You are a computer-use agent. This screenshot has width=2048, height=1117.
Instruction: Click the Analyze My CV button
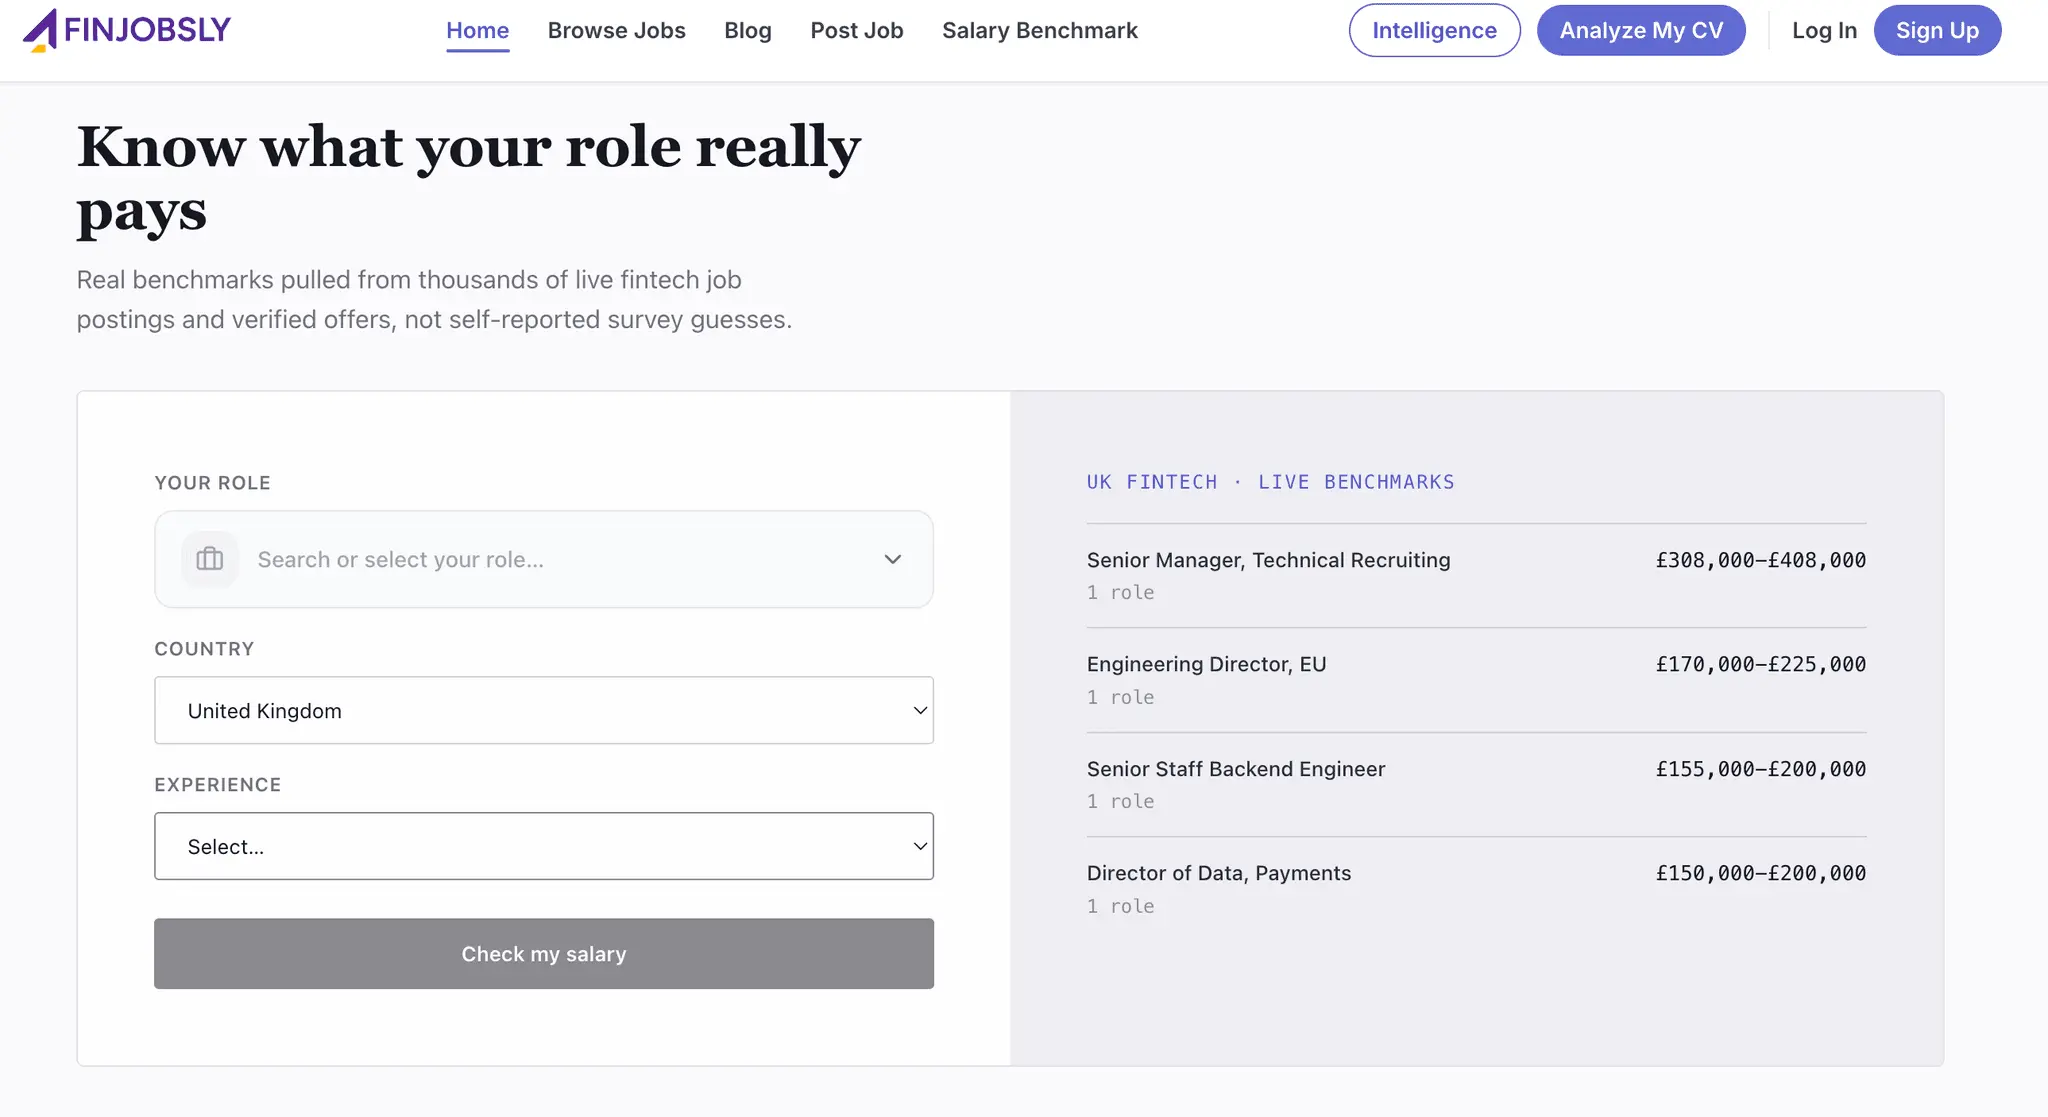(1642, 30)
